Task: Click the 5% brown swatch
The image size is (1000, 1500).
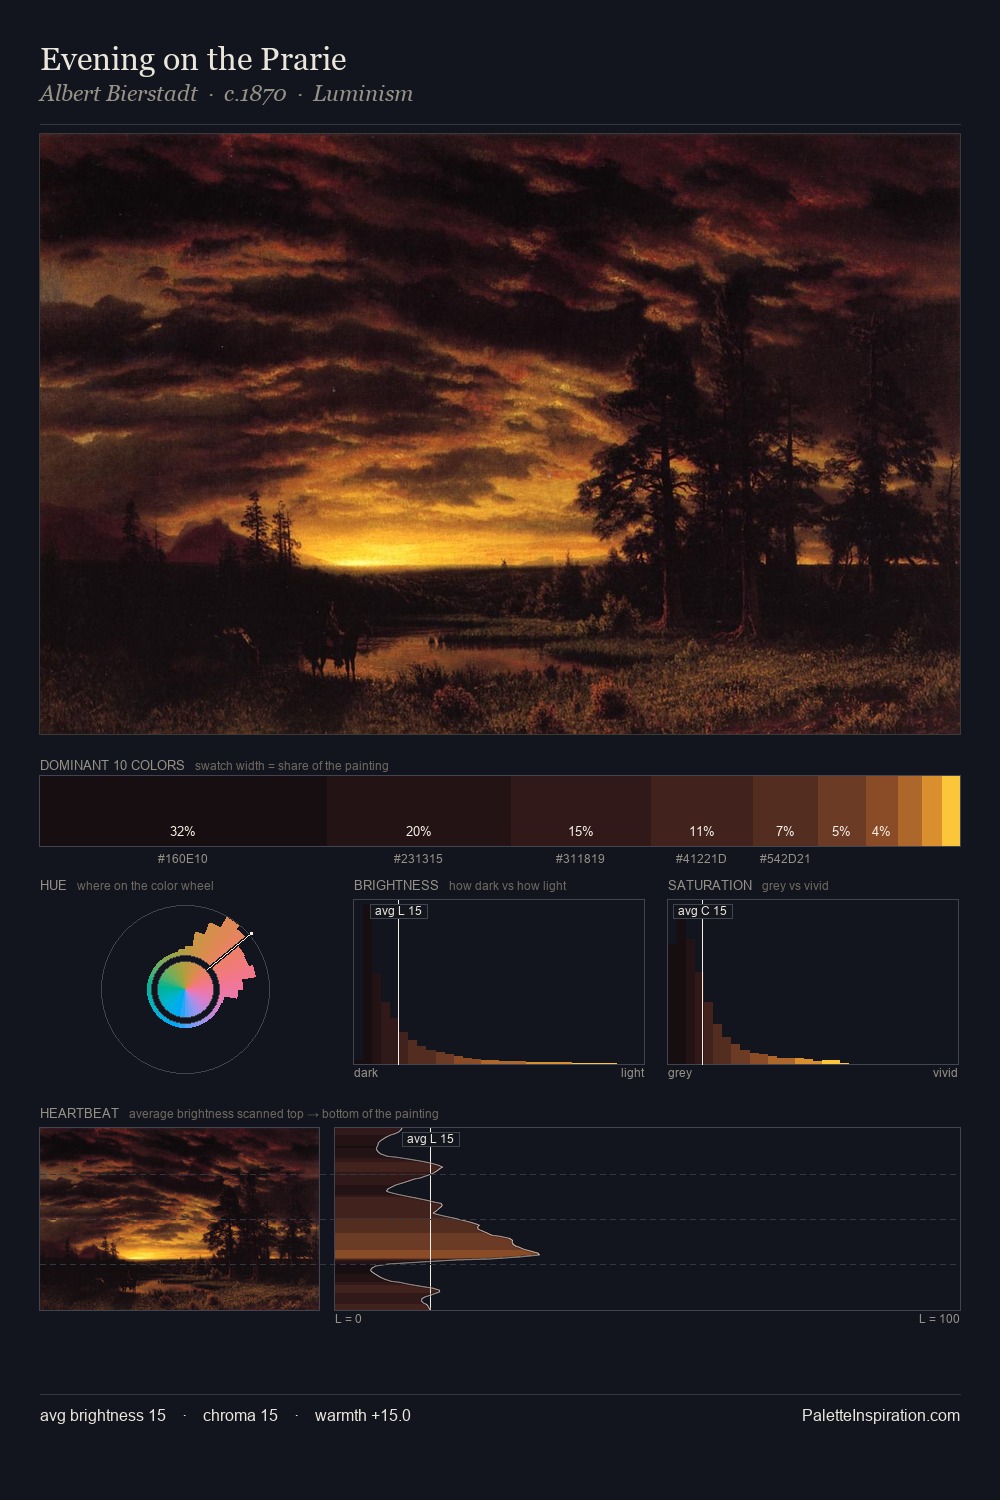Action: pyautogui.click(x=842, y=811)
